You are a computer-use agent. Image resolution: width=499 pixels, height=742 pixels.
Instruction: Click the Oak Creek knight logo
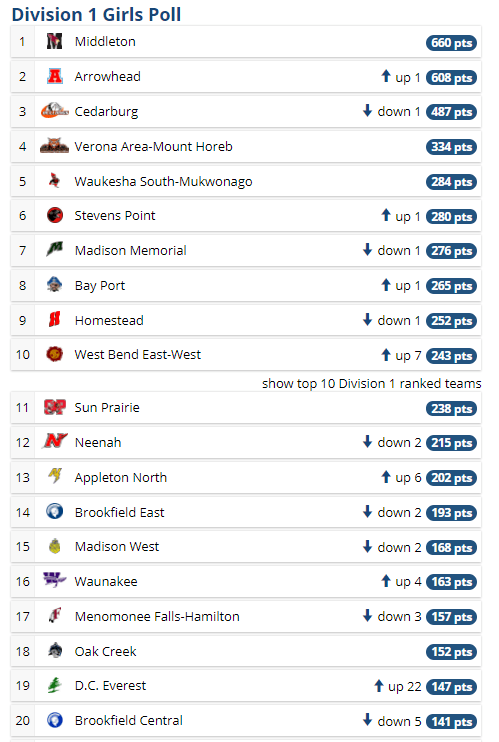55,651
